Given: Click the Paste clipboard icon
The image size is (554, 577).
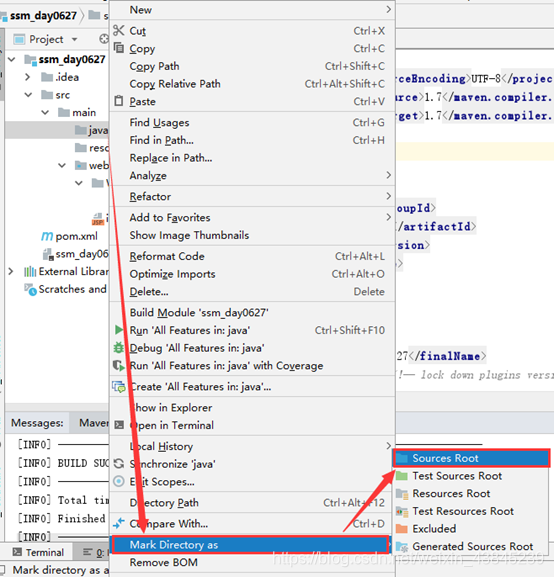Looking at the screenshot, I should coord(119,101).
